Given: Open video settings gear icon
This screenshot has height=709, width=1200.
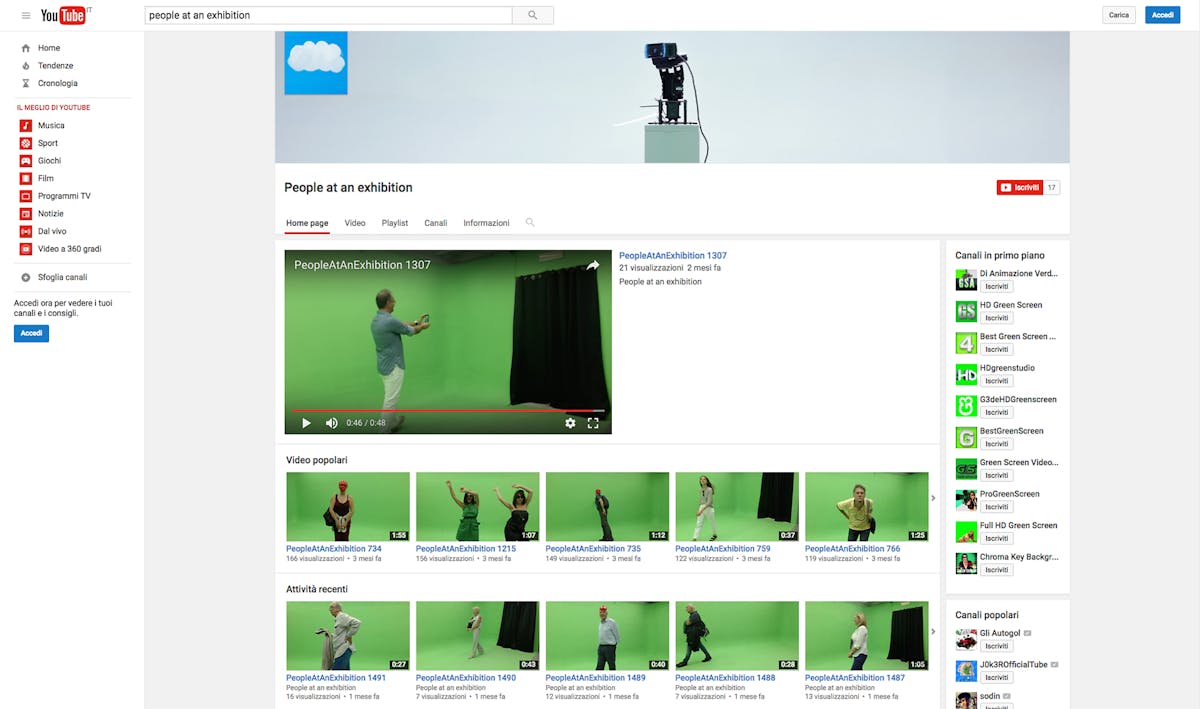Looking at the screenshot, I should 570,423.
